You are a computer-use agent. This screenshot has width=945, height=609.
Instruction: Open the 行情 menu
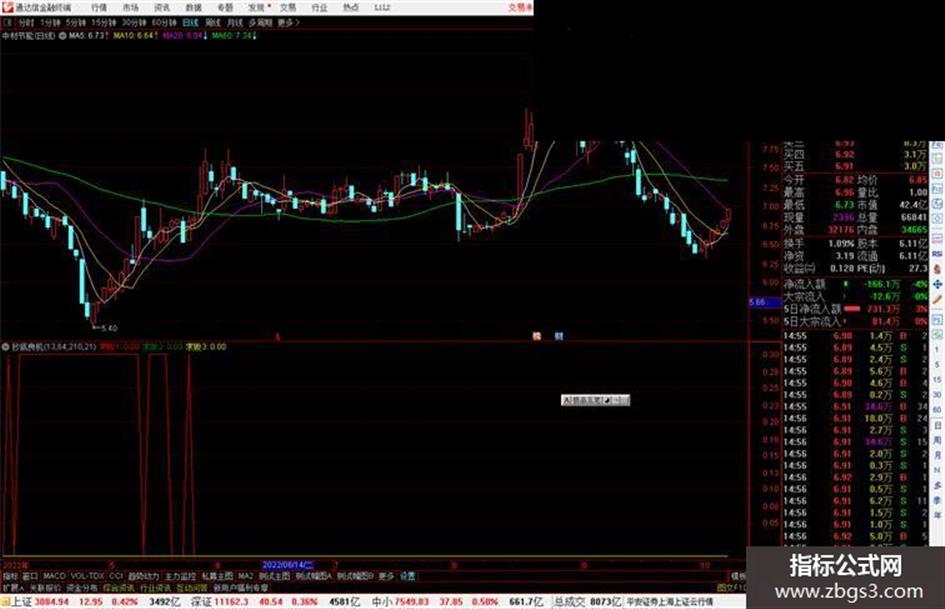click(x=99, y=8)
